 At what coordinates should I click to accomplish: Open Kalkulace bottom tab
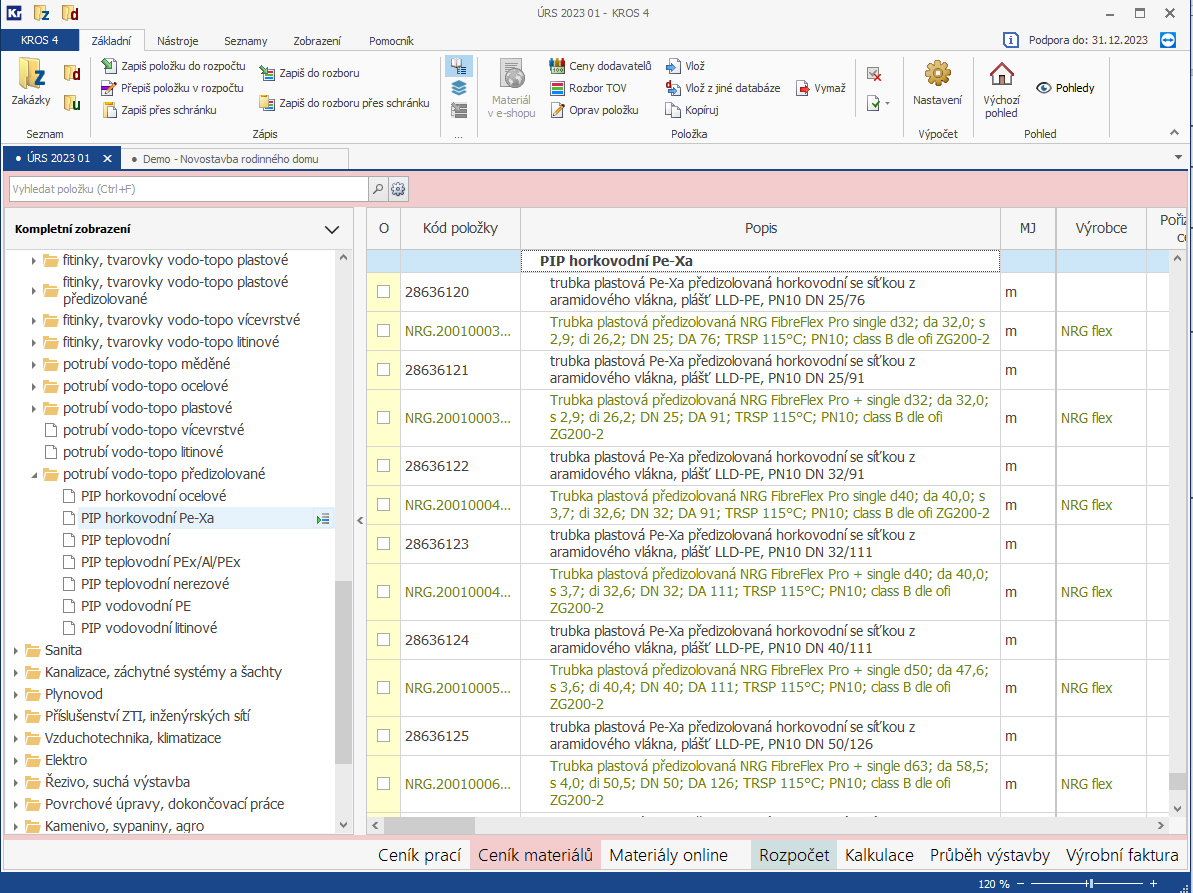tap(879, 856)
